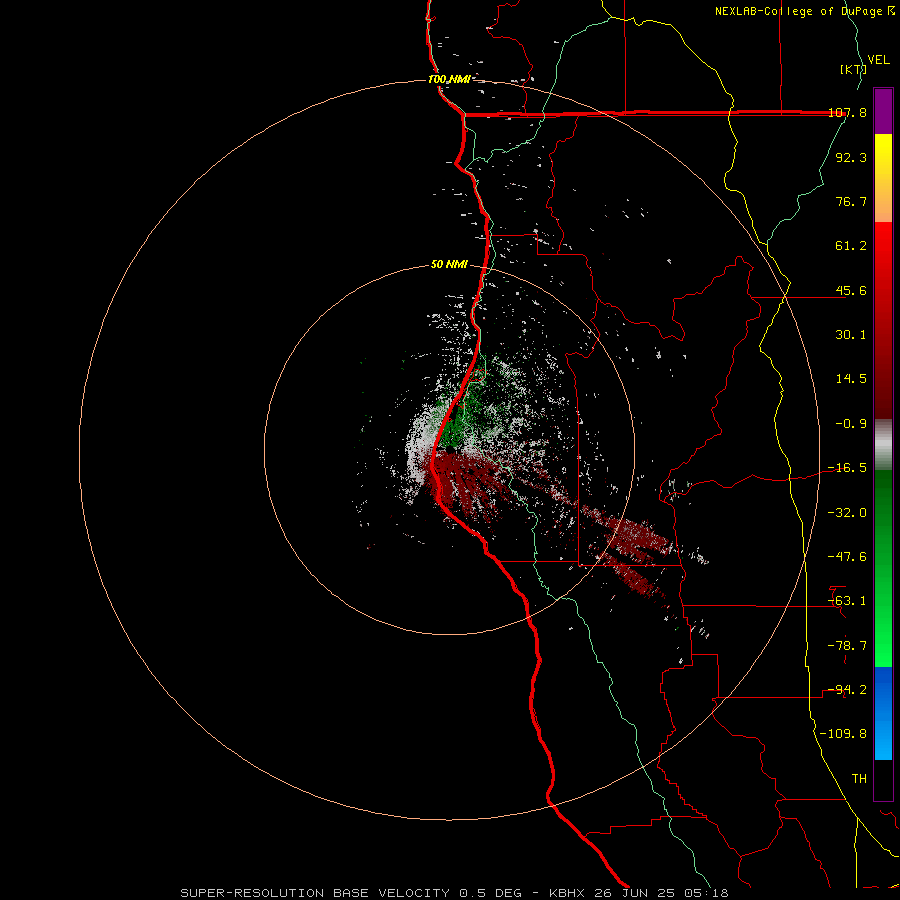Click the 50 NMI range ring label
The height and width of the screenshot is (900, 900).
point(449,264)
